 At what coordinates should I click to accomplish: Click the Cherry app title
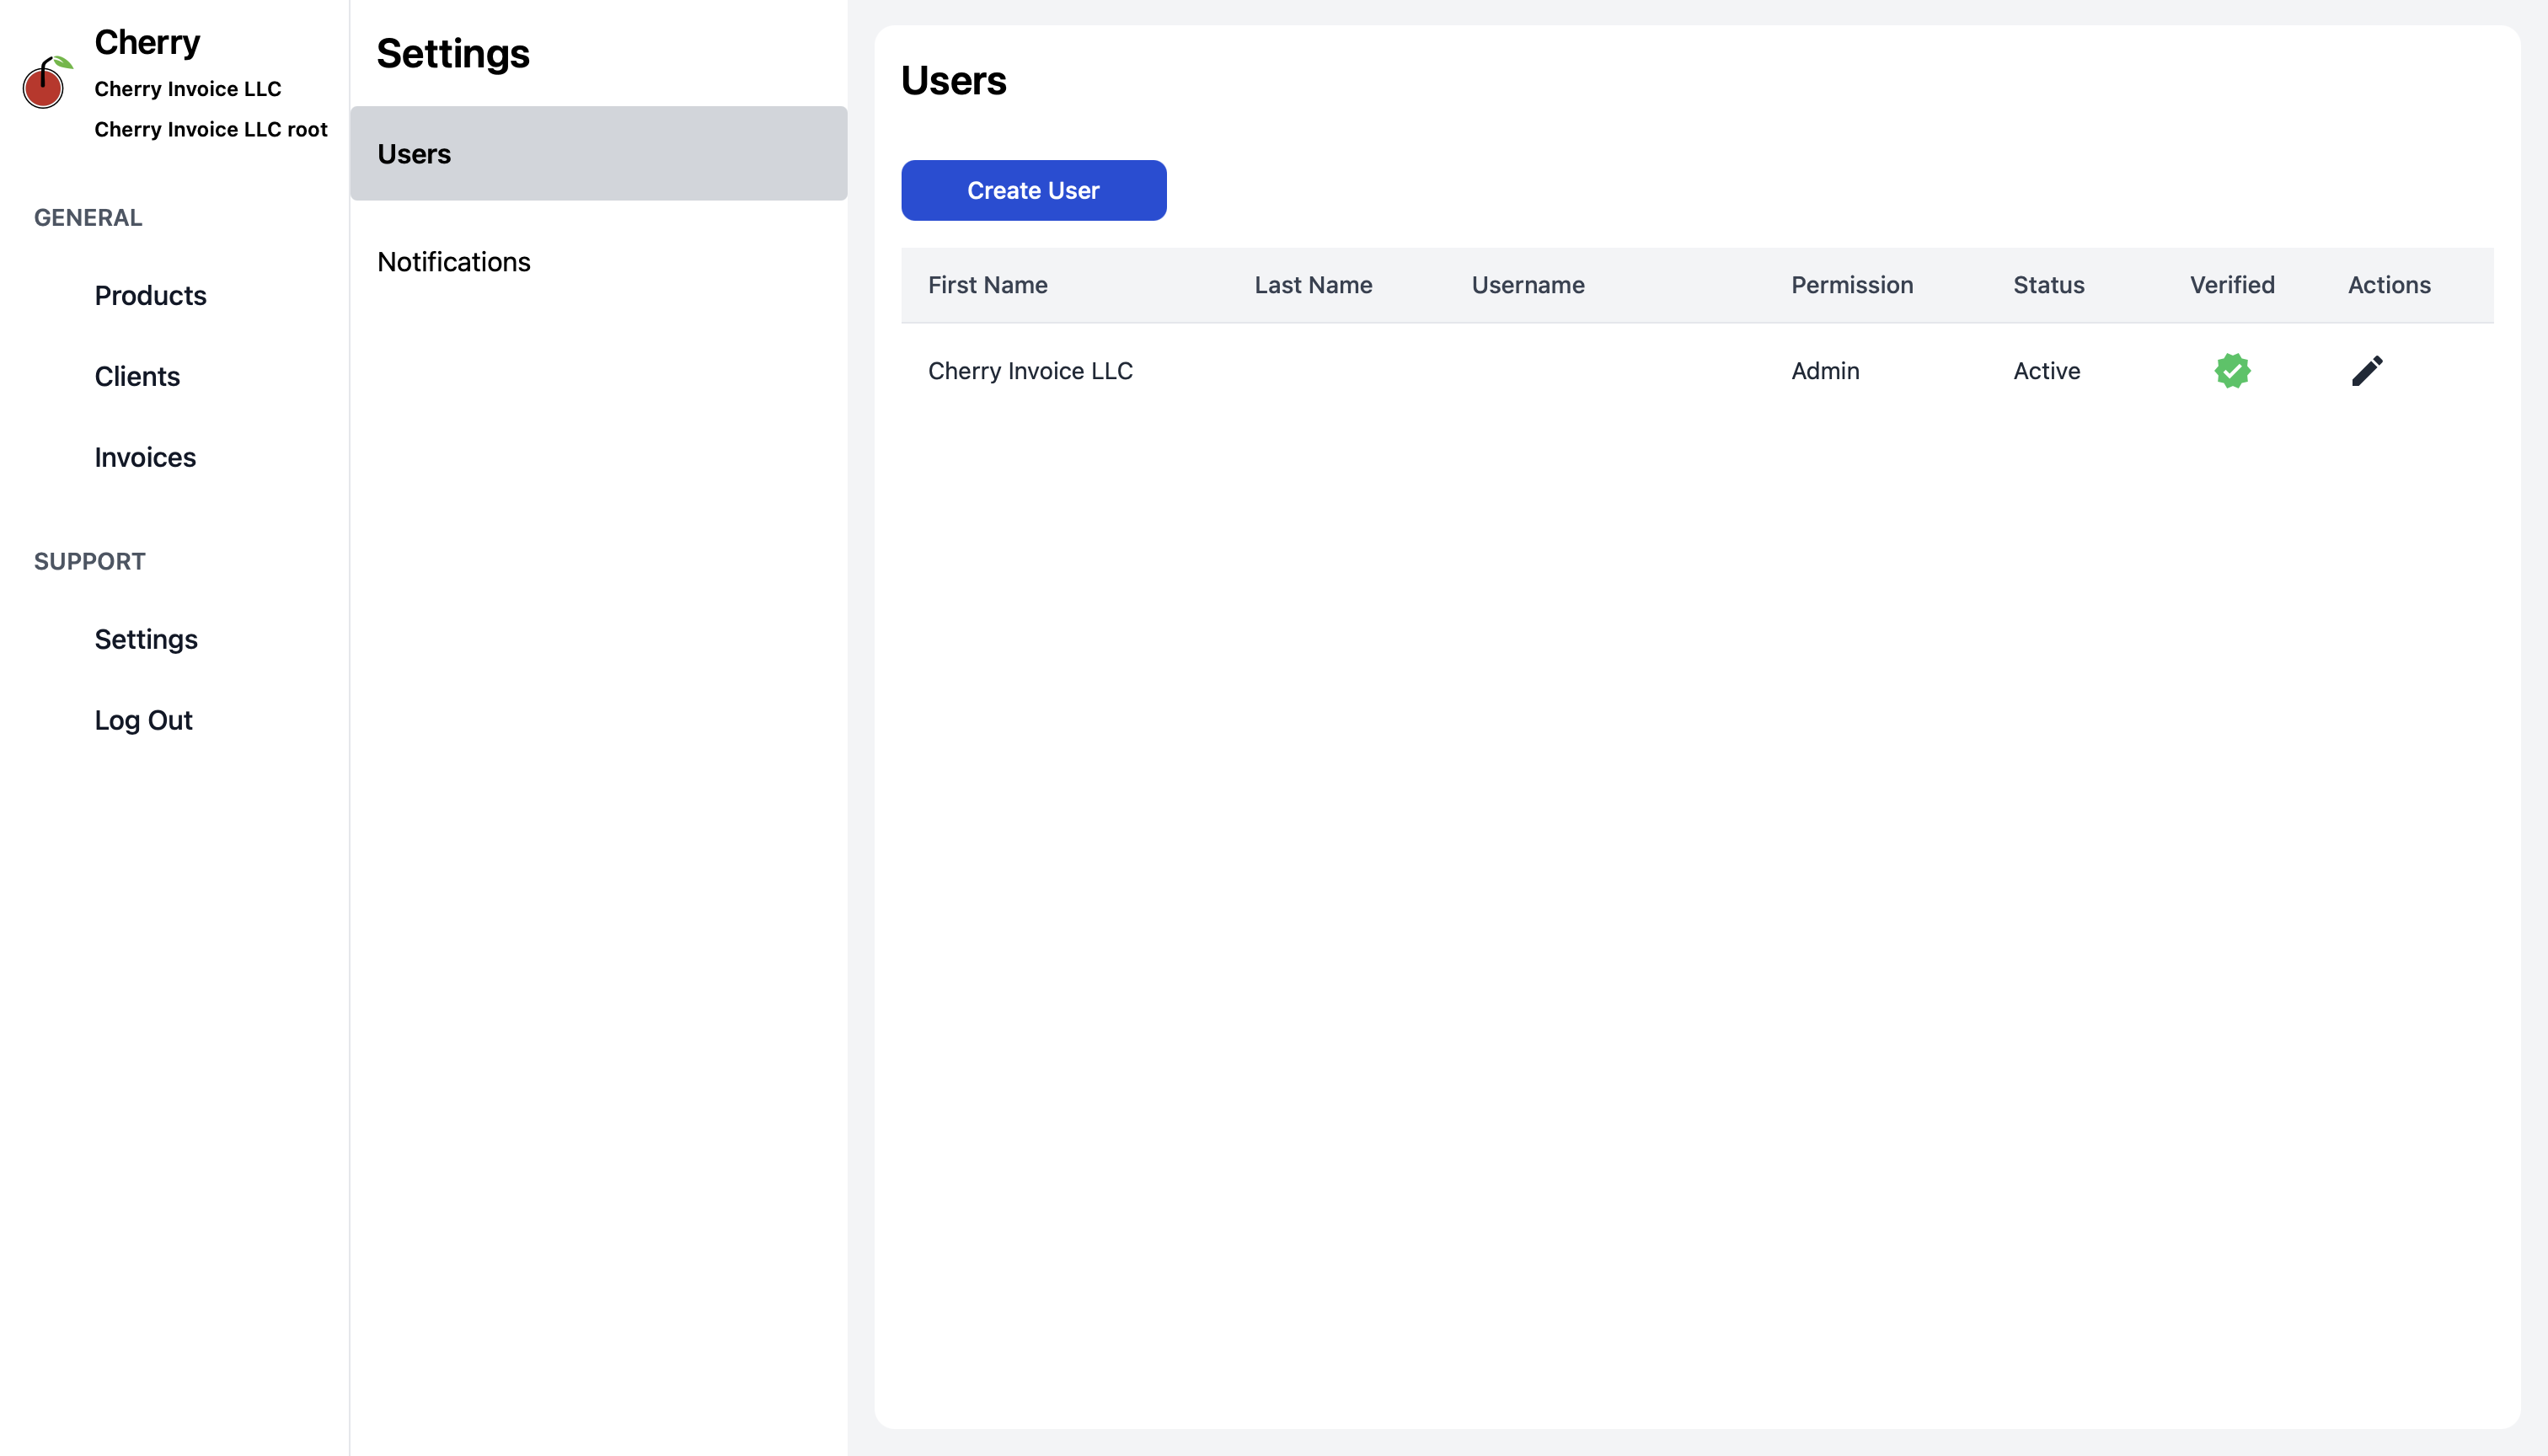click(147, 43)
